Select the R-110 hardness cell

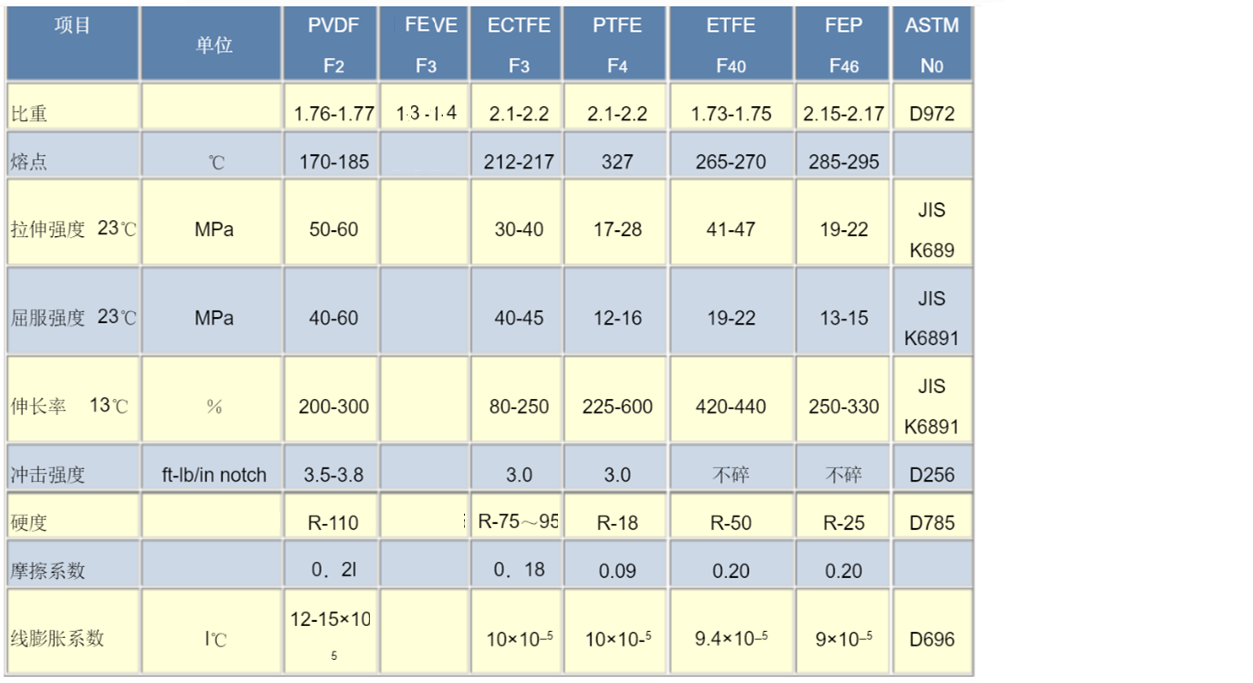[333, 522]
